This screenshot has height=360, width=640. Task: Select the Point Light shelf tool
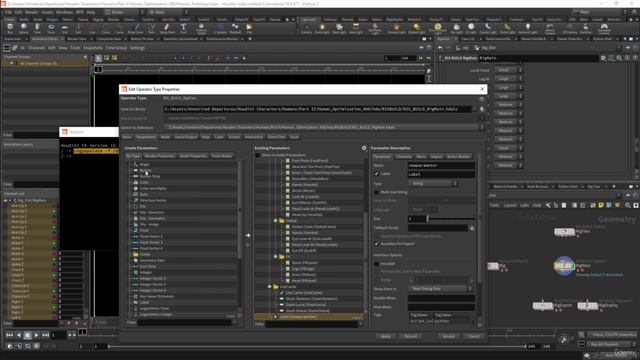click(322, 28)
